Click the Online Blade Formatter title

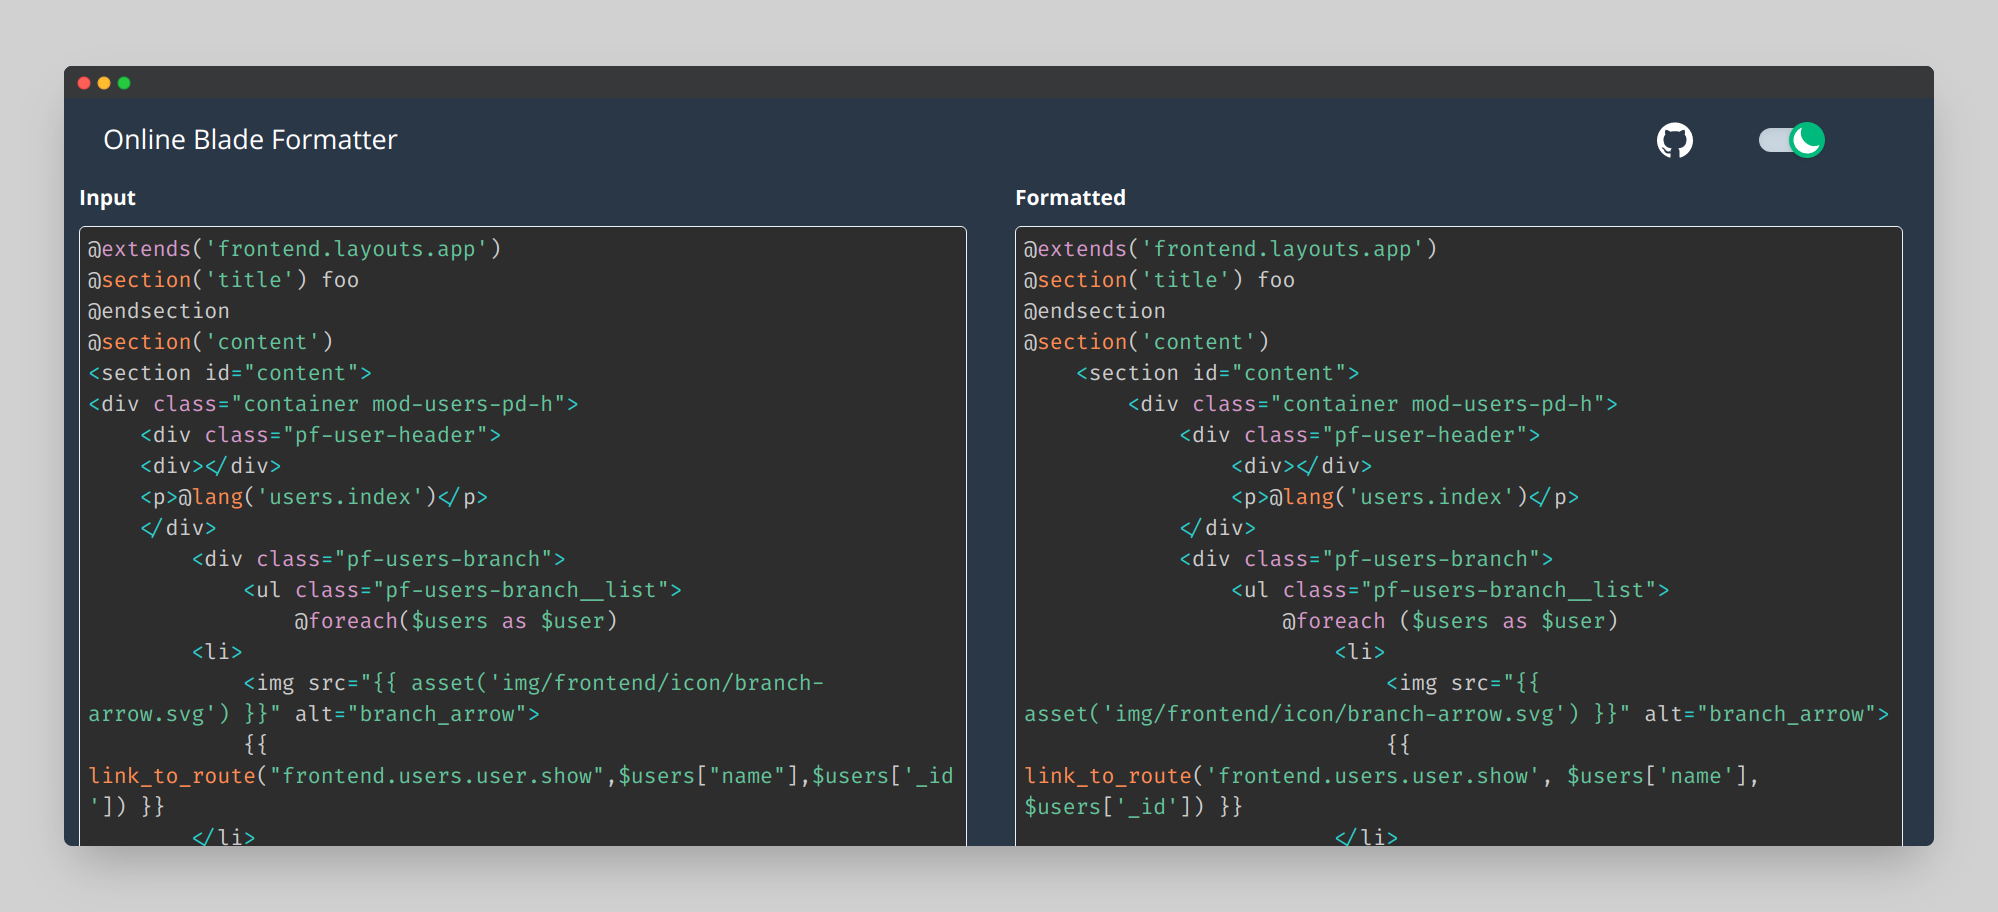[250, 140]
